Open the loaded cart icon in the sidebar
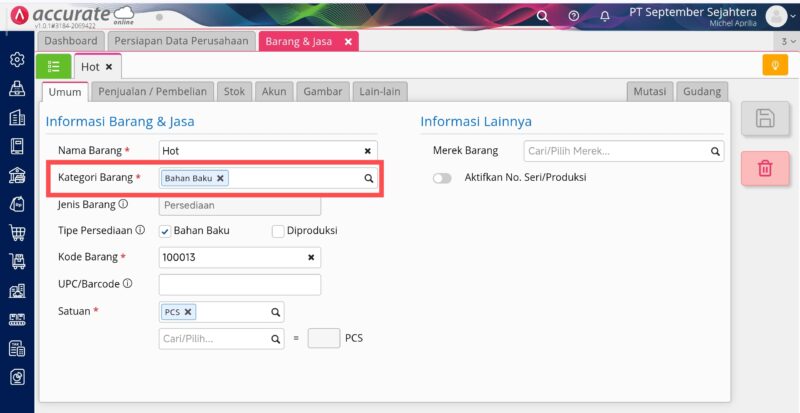 point(17,262)
